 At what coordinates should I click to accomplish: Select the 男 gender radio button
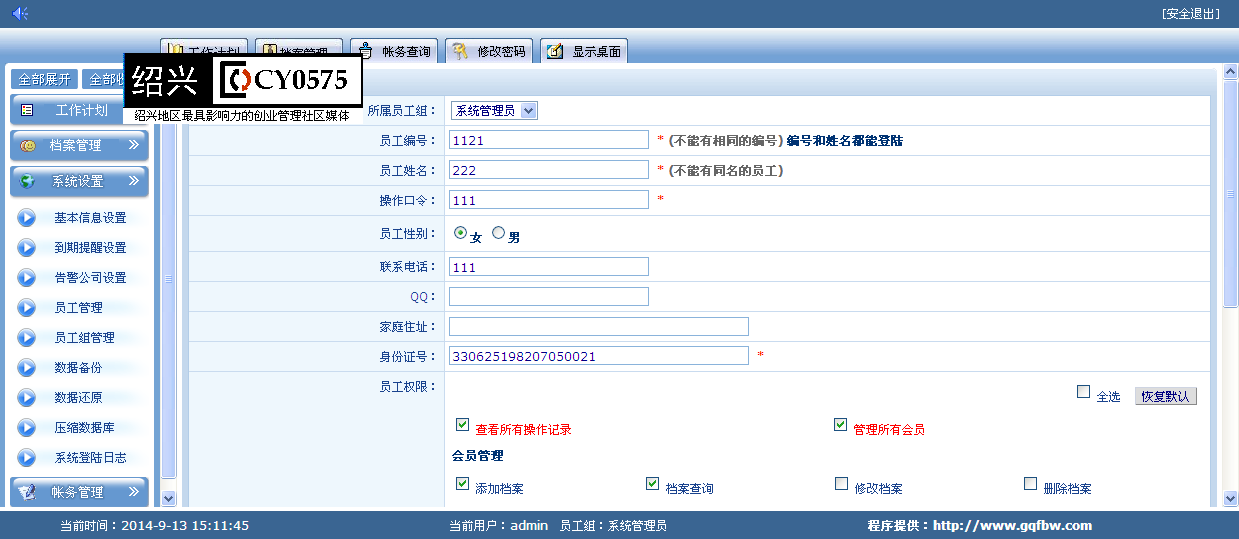pyautogui.click(x=498, y=232)
